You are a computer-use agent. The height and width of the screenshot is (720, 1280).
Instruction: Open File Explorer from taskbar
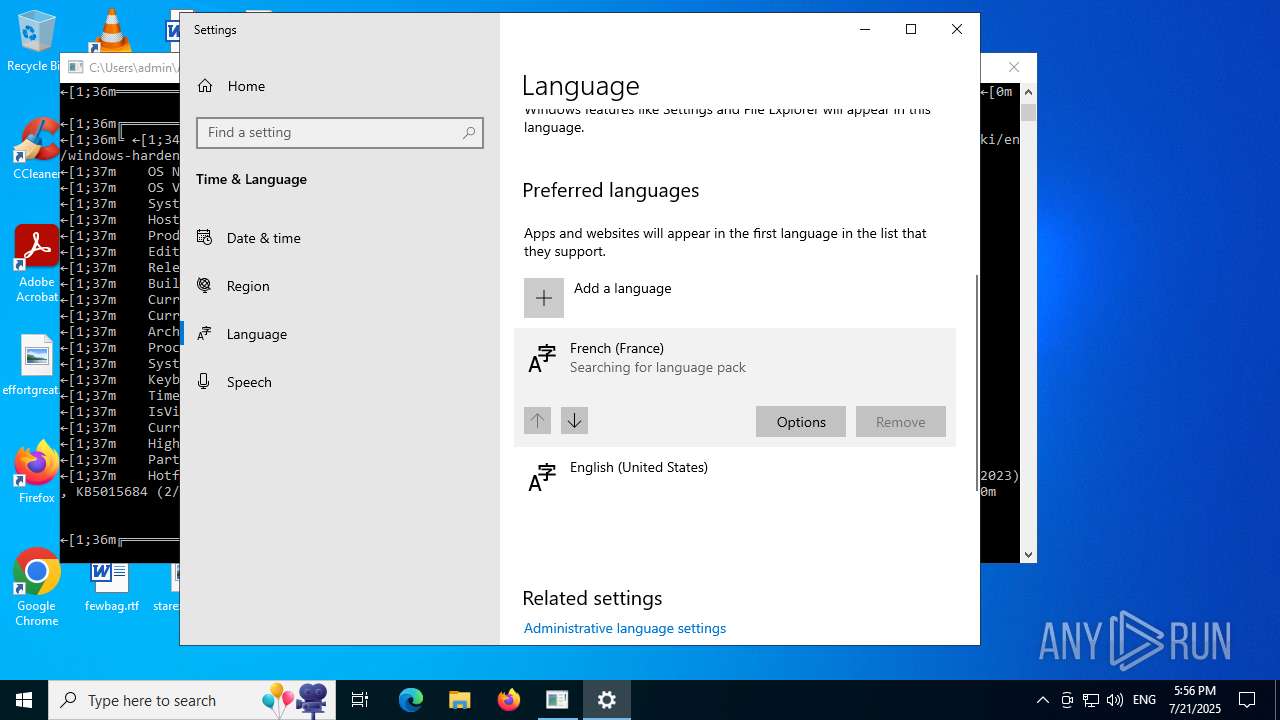click(x=460, y=700)
